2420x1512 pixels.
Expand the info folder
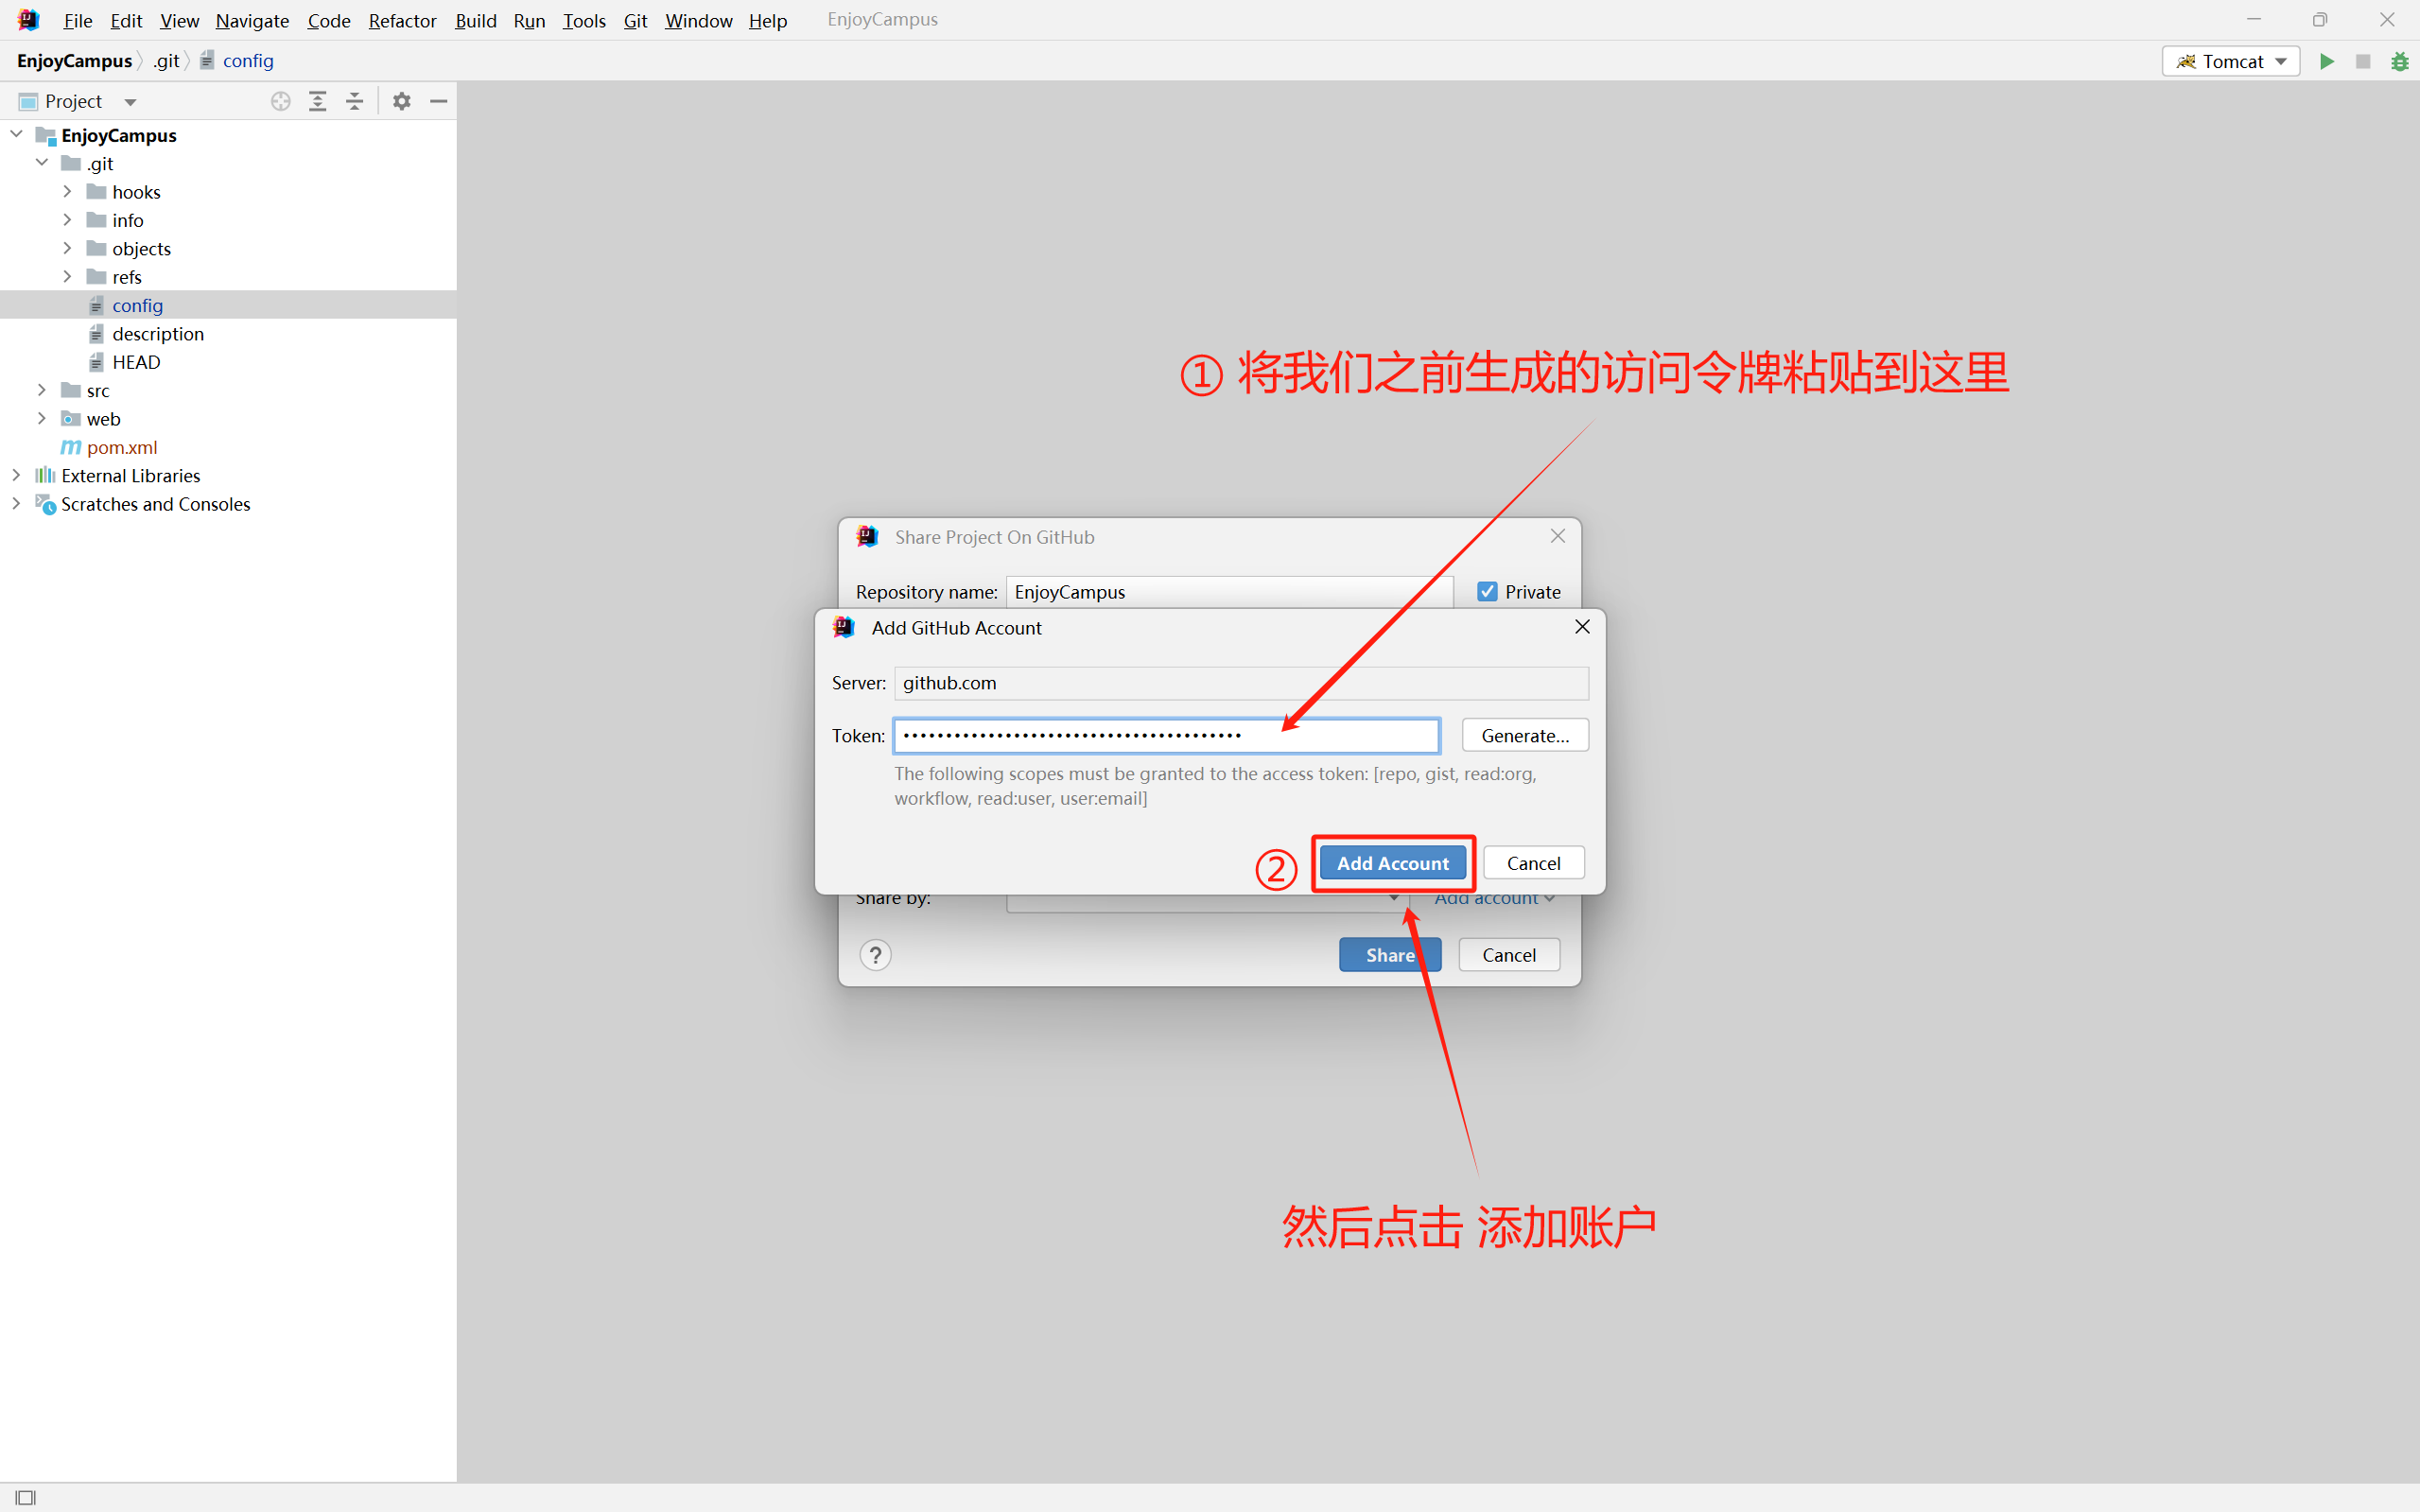point(67,219)
